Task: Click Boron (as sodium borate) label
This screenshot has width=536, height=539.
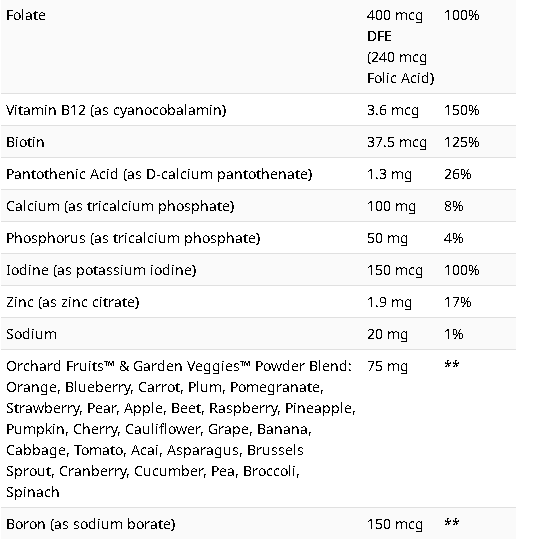Action: click(x=91, y=524)
